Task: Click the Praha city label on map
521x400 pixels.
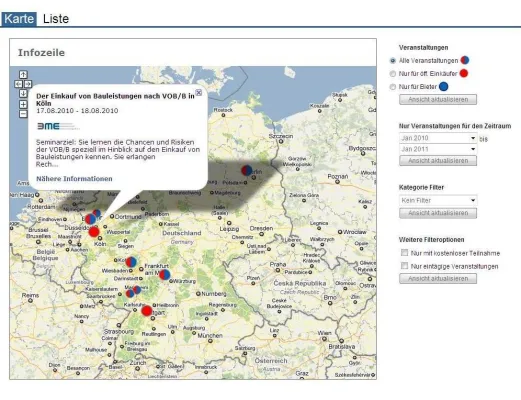Action: [278, 264]
